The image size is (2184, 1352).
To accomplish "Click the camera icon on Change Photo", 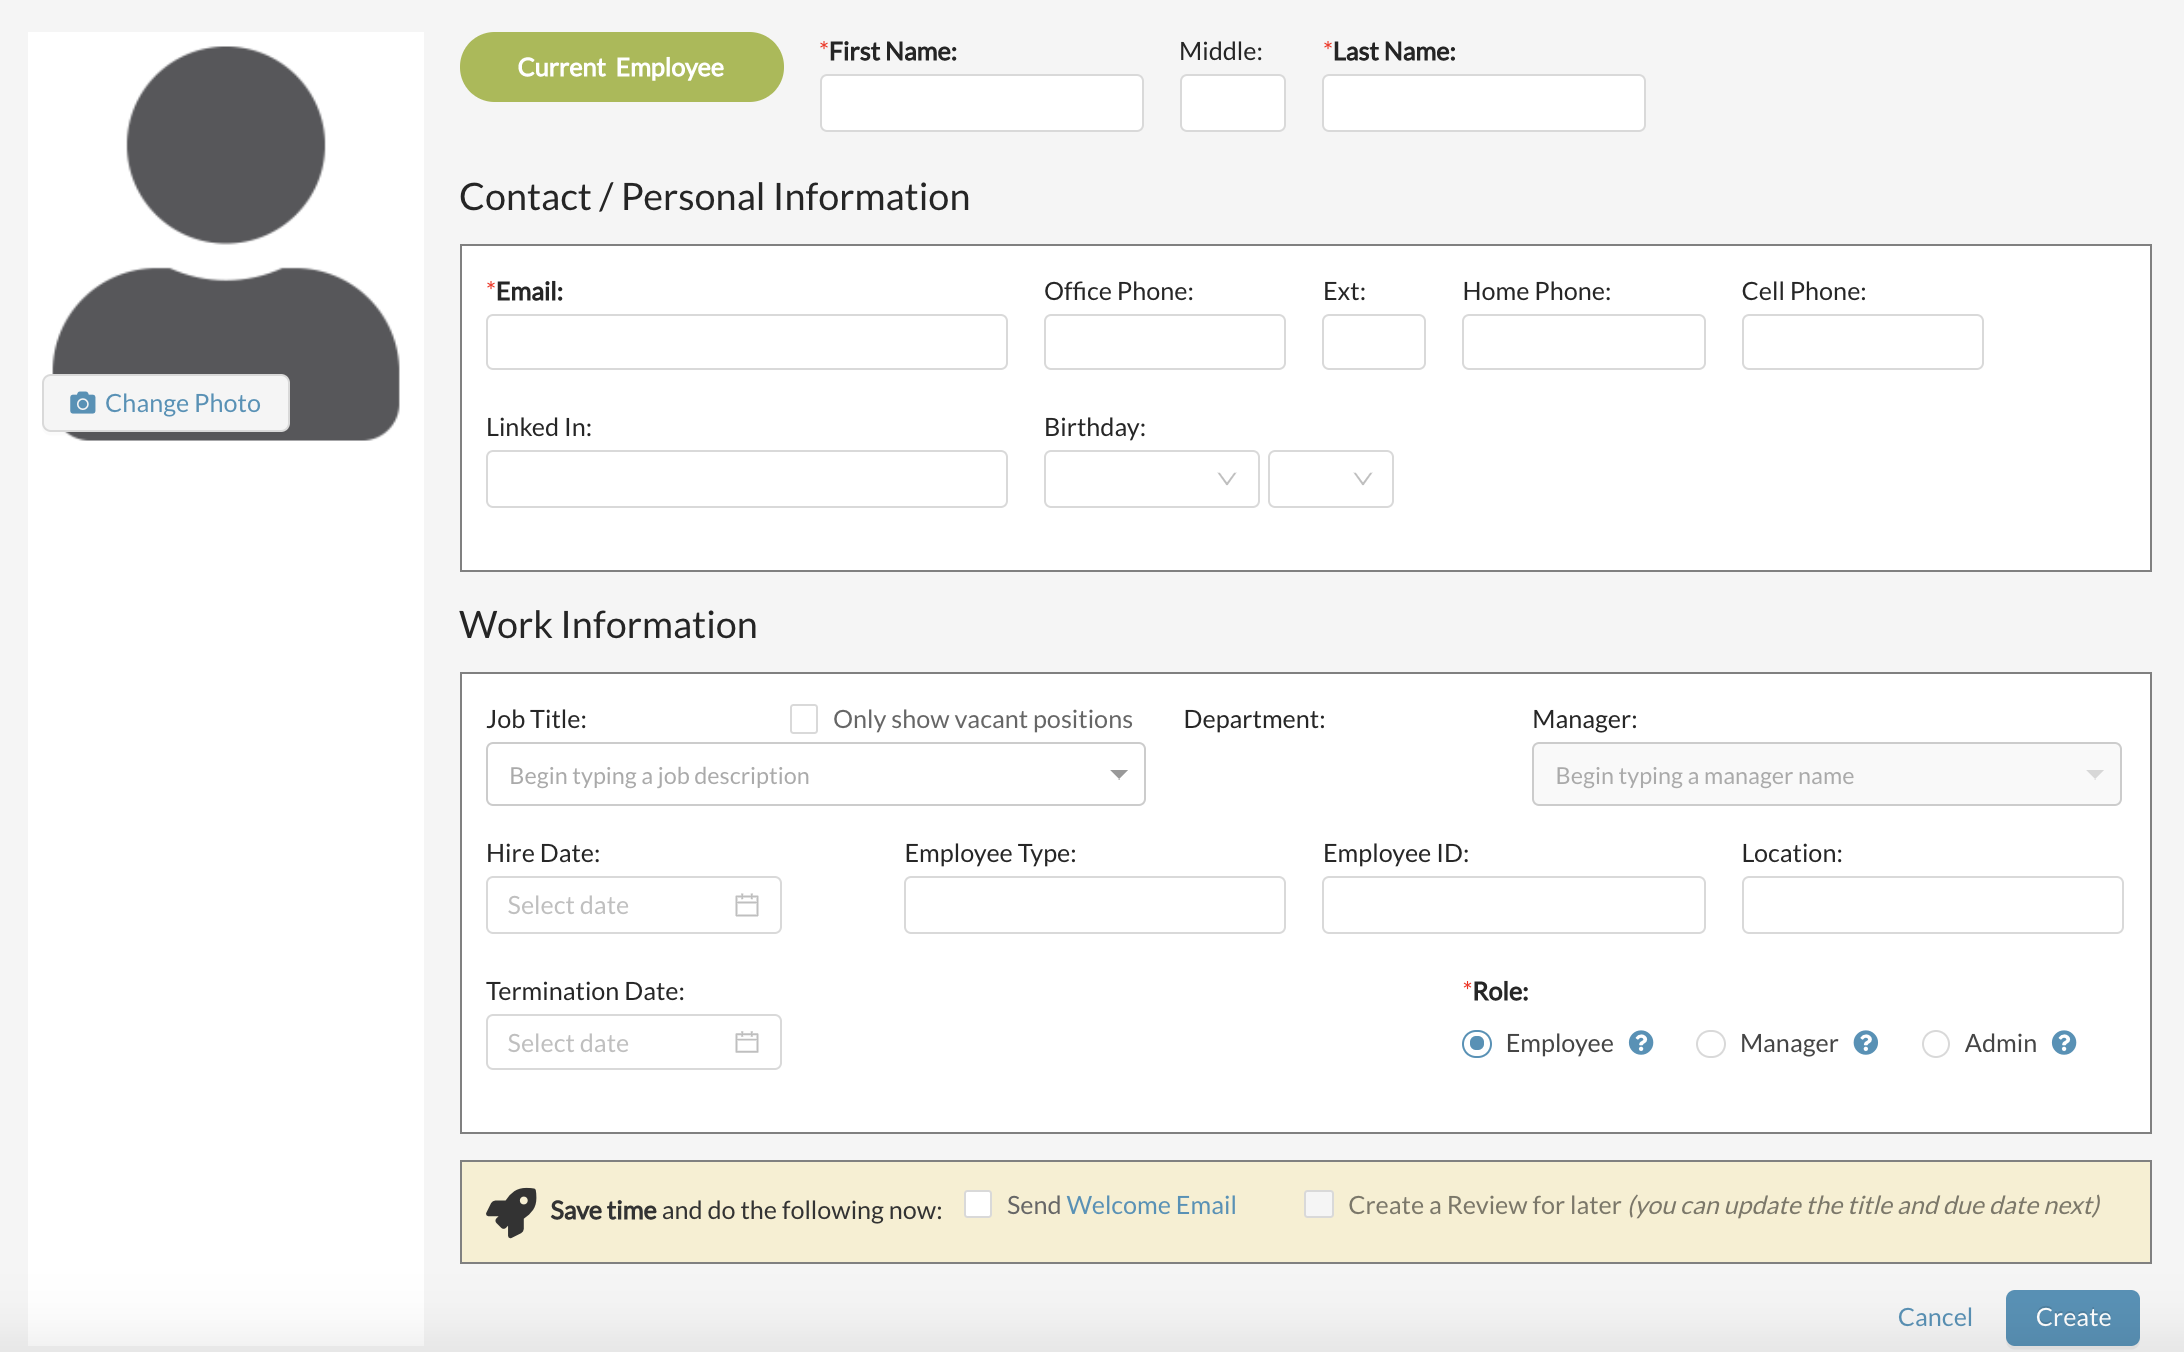I will [x=82, y=403].
